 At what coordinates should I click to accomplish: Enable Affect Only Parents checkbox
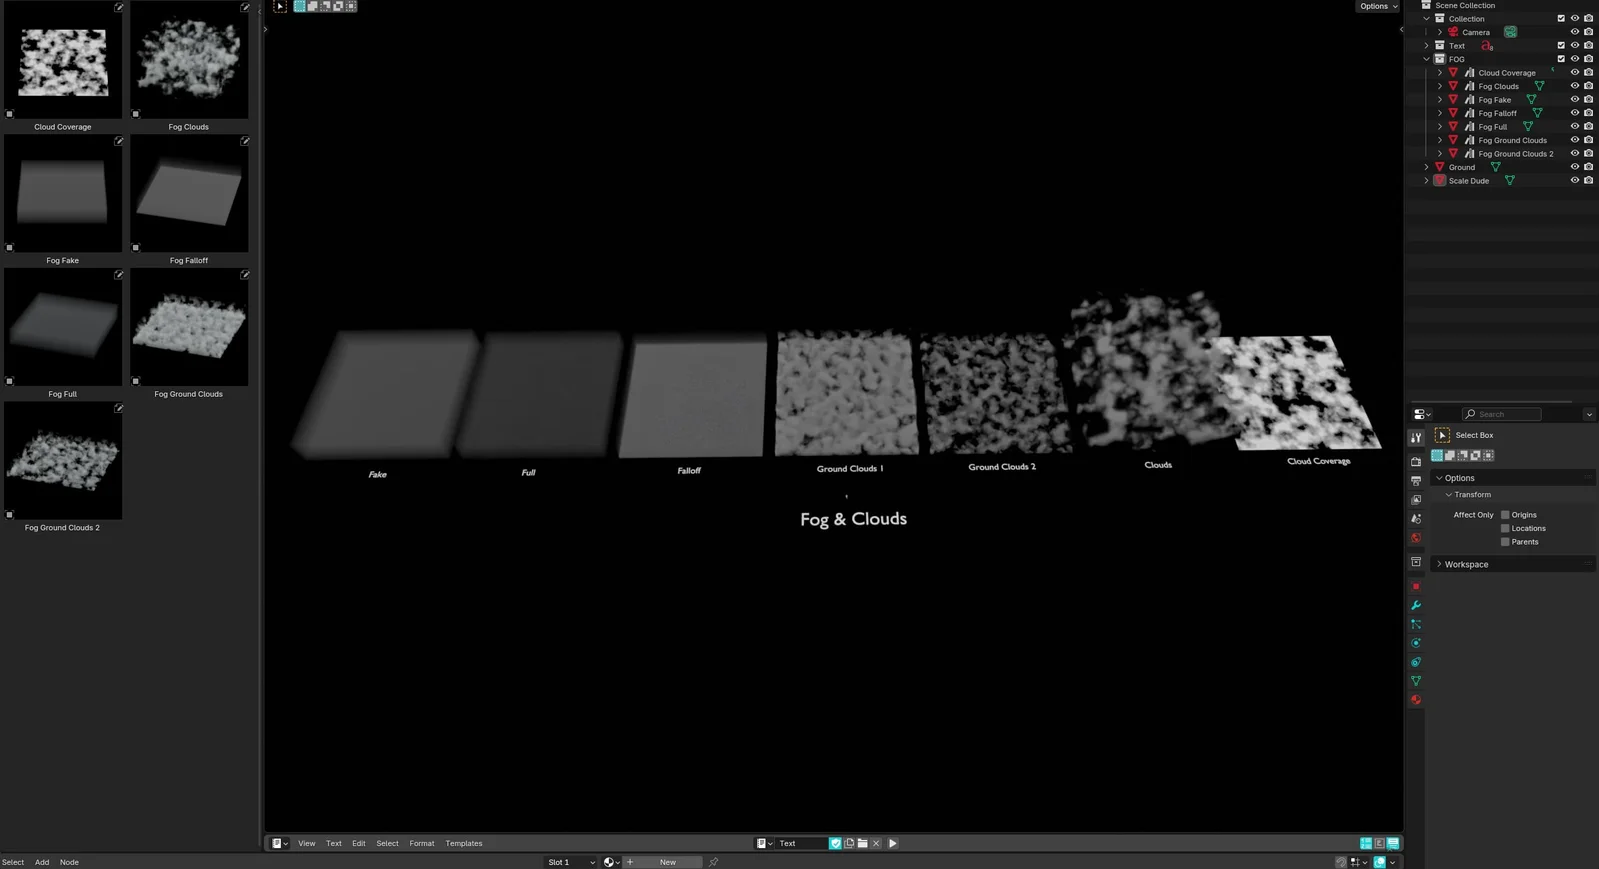(x=1505, y=542)
